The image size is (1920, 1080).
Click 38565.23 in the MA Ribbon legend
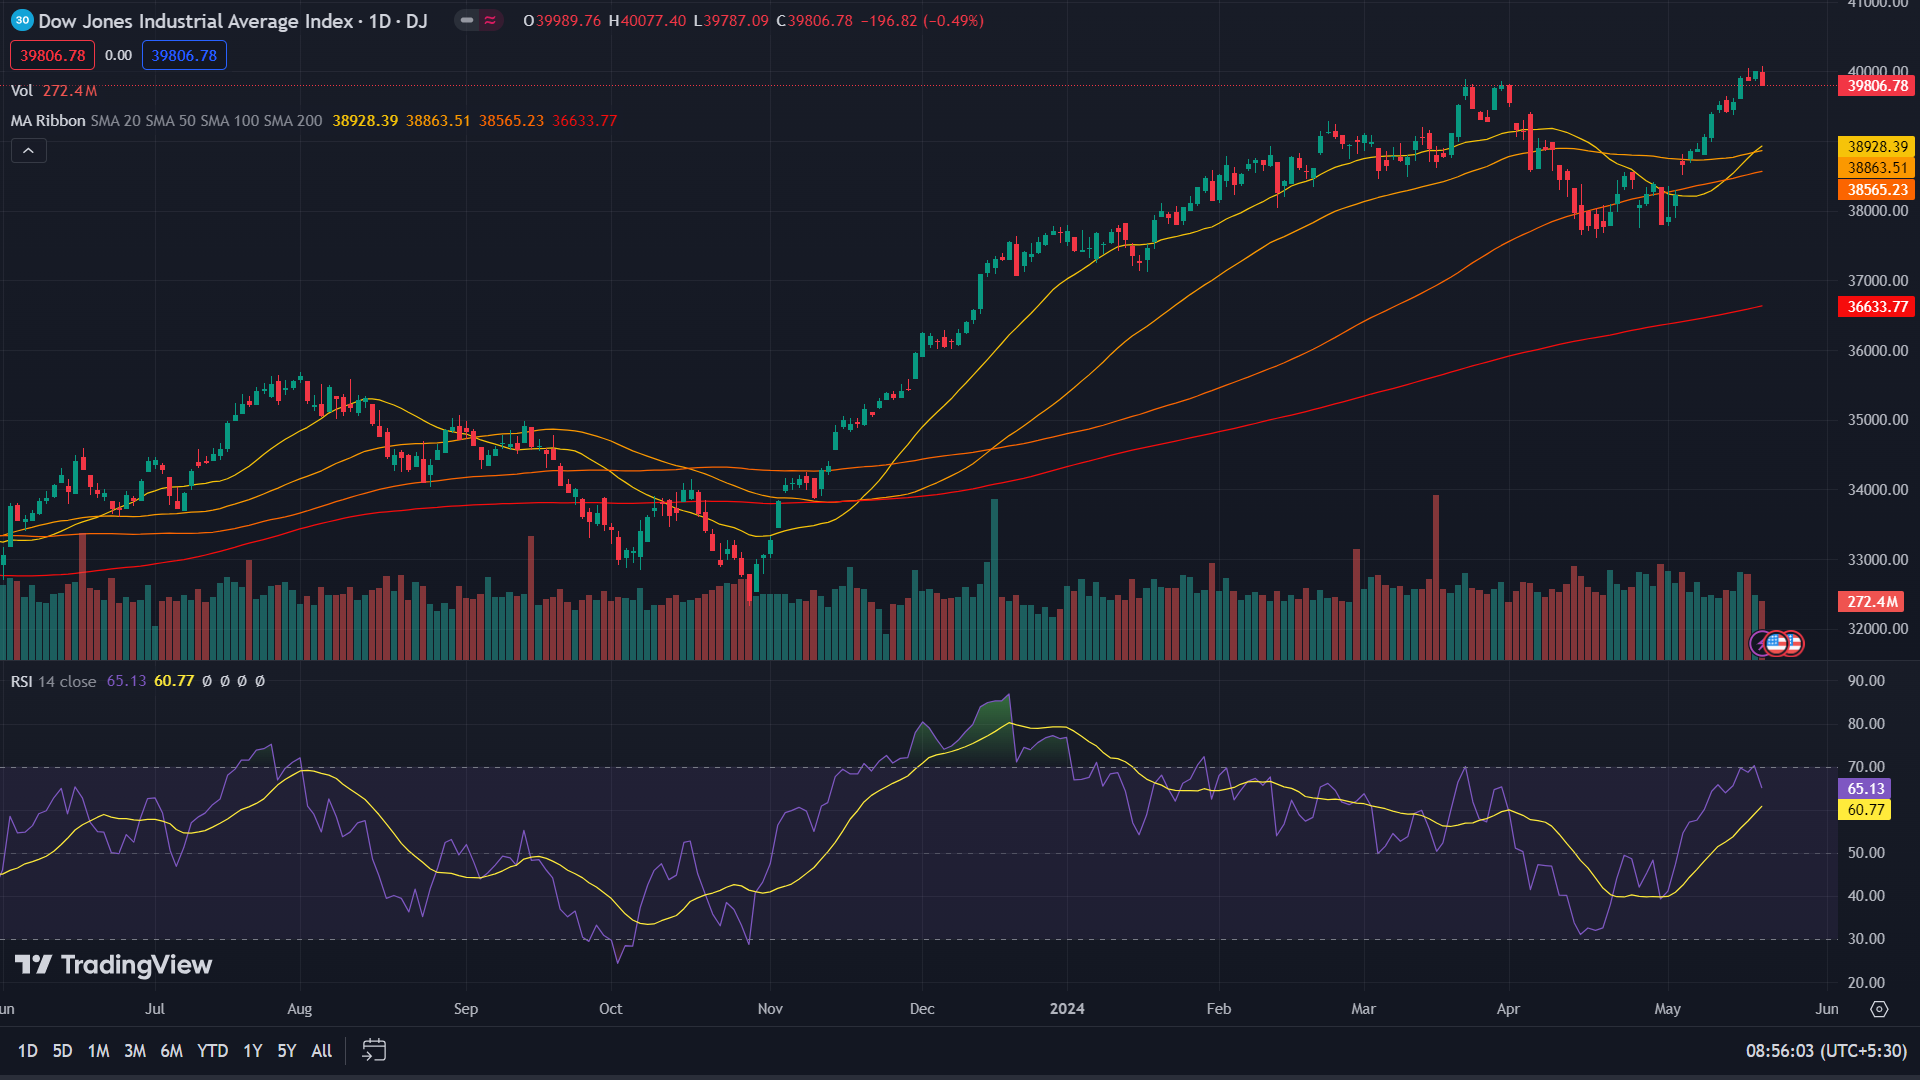coord(511,121)
